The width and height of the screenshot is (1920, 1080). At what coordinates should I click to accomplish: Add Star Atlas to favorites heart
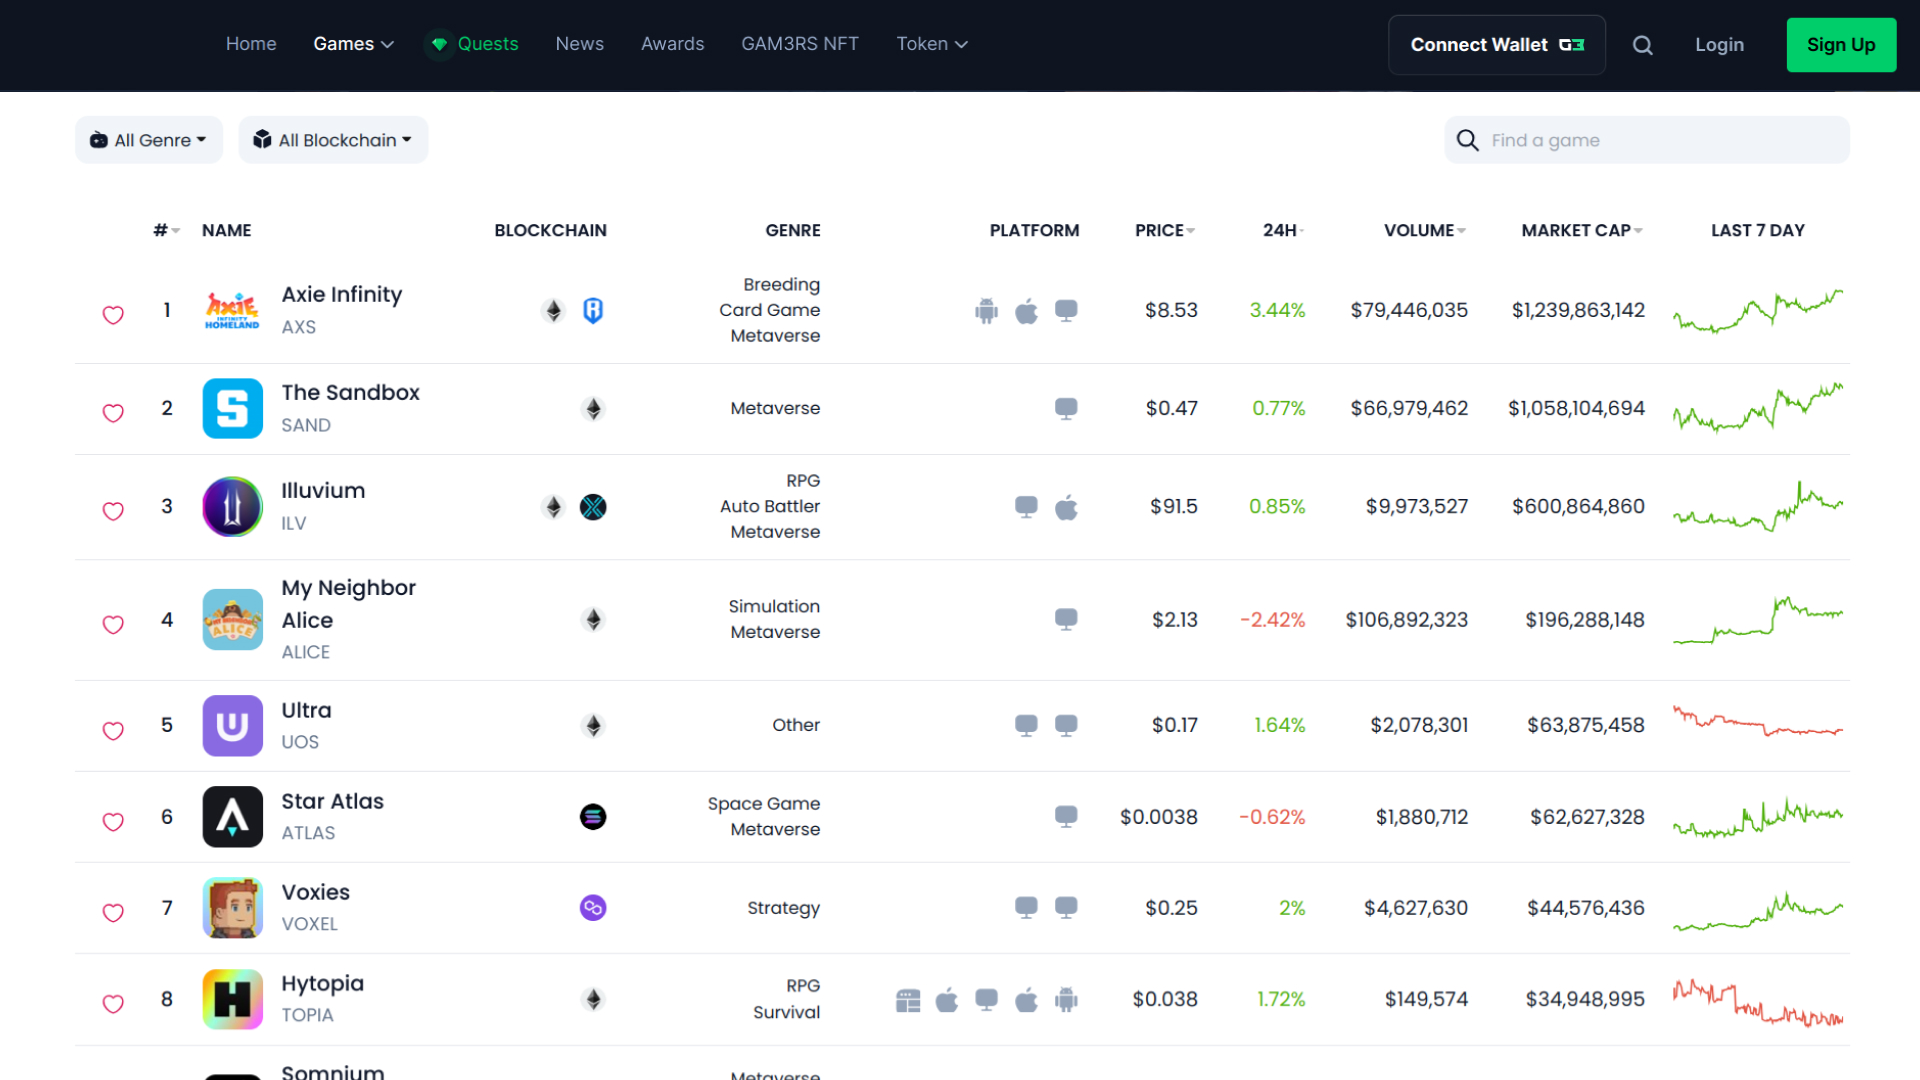(113, 822)
